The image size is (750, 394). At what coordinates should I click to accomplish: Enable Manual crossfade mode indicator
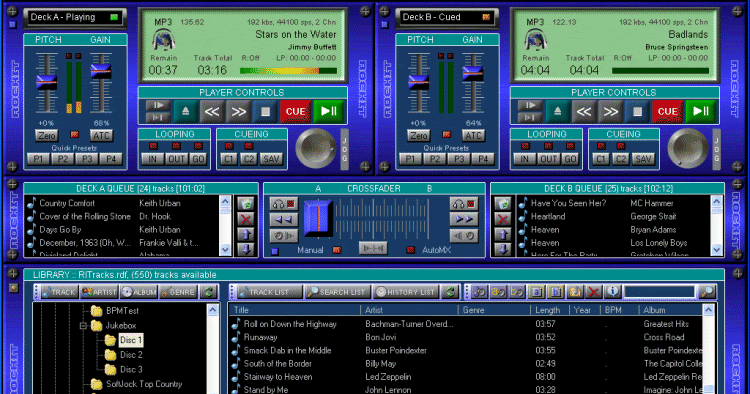(x=337, y=250)
